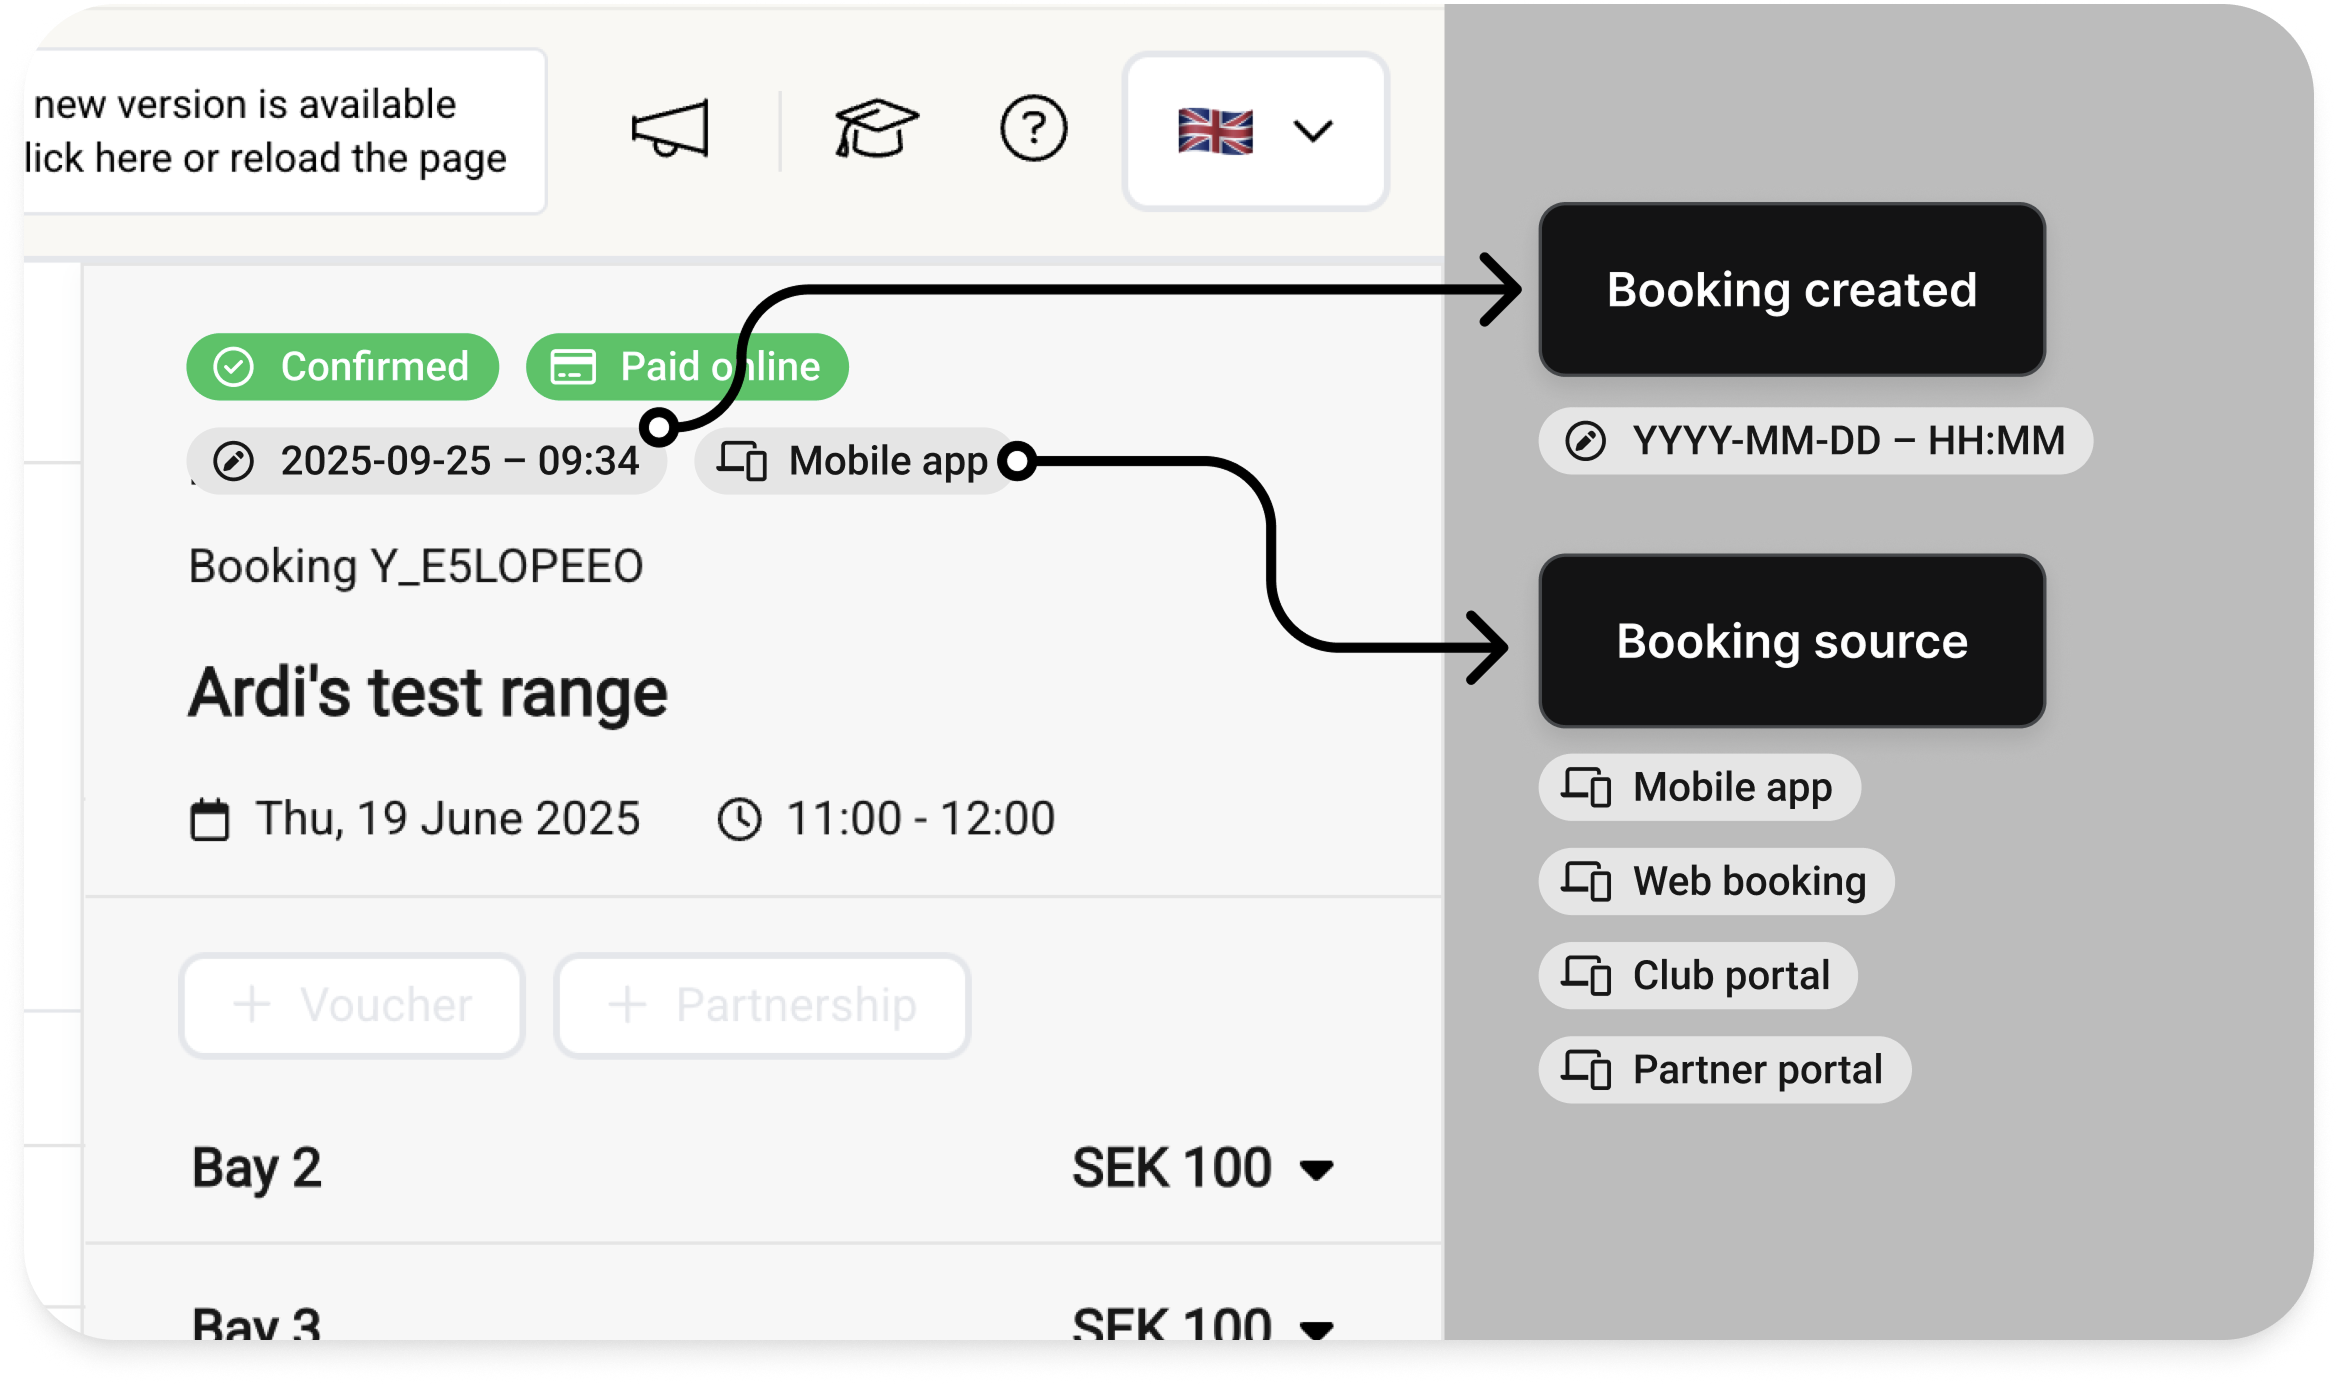The height and width of the screenshot is (1384, 2338).
Task: Click the device icon beside Mobile app
Action: [742, 461]
